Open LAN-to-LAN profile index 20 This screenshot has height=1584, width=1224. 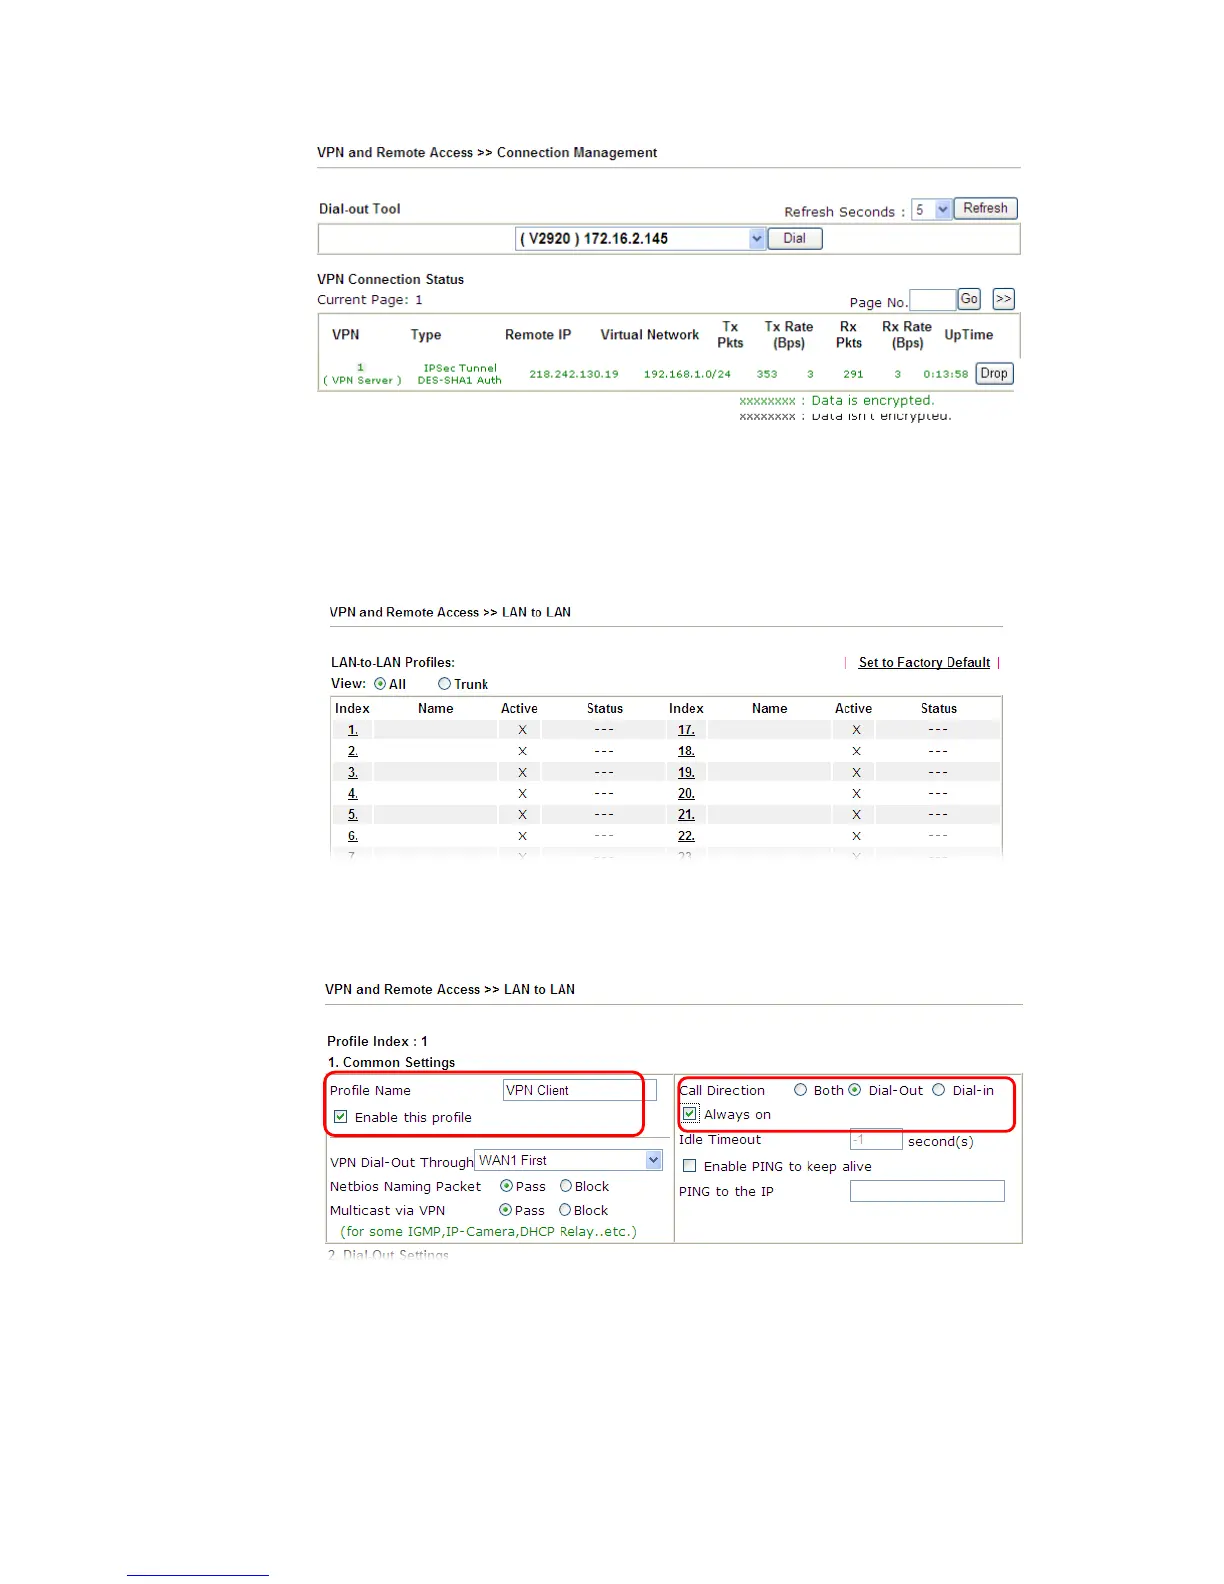click(x=686, y=793)
